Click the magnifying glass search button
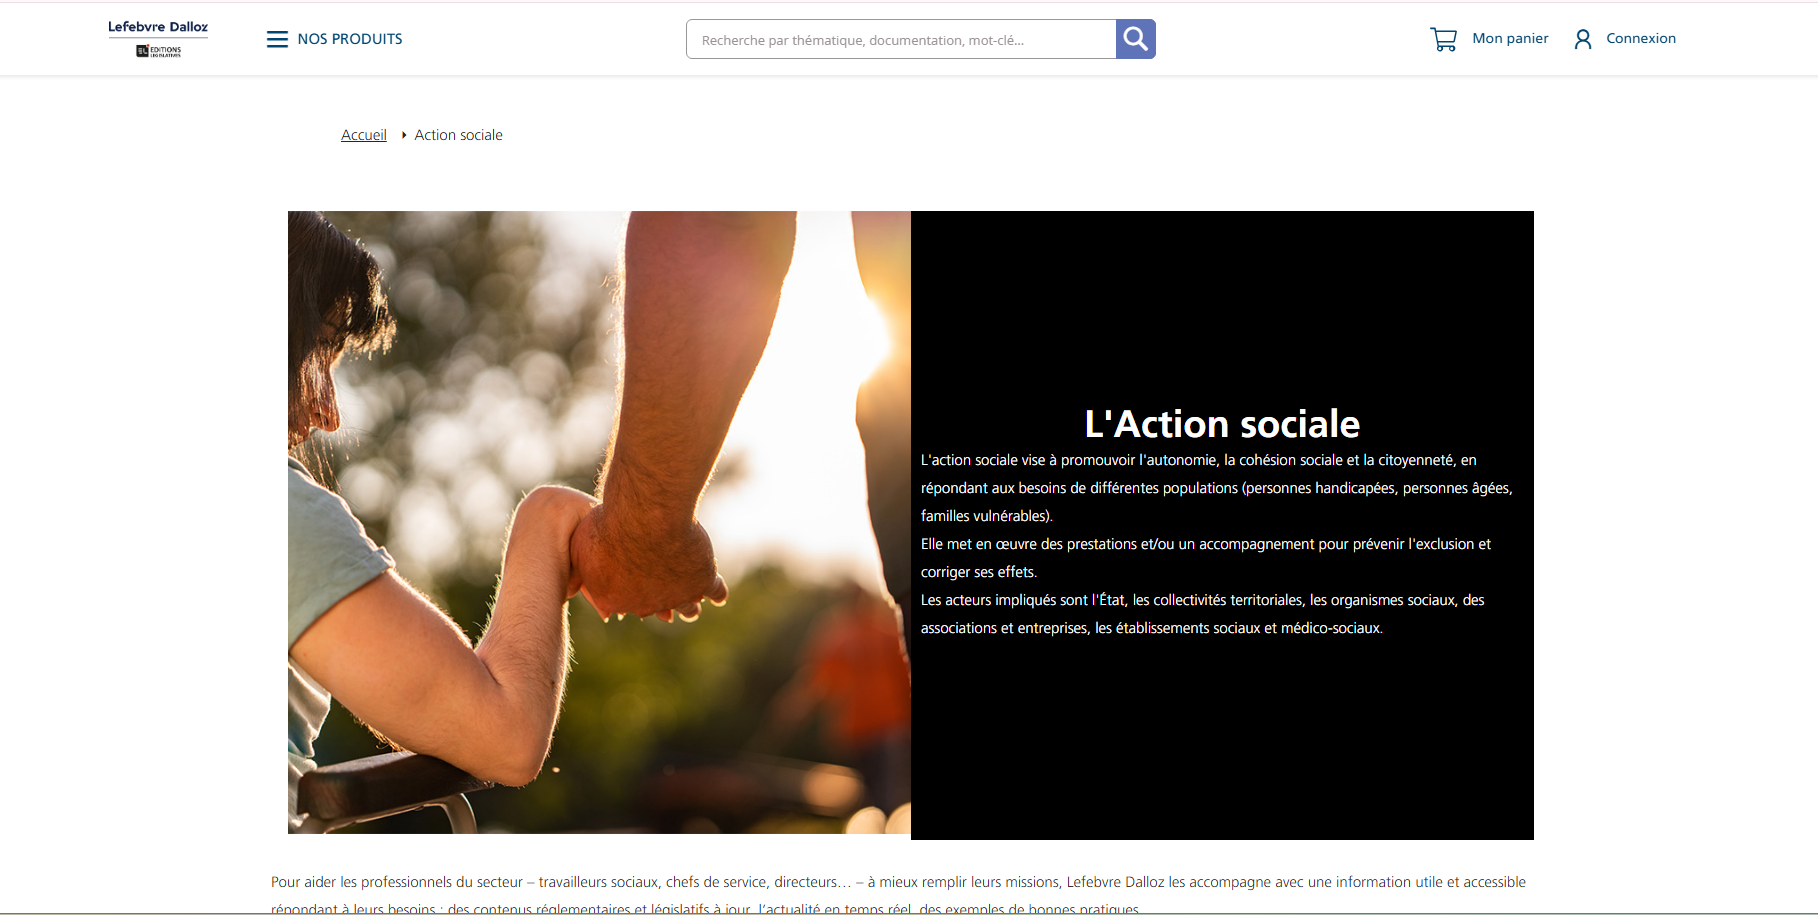The height and width of the screenshot is (915, 1818). [1136, 39]
